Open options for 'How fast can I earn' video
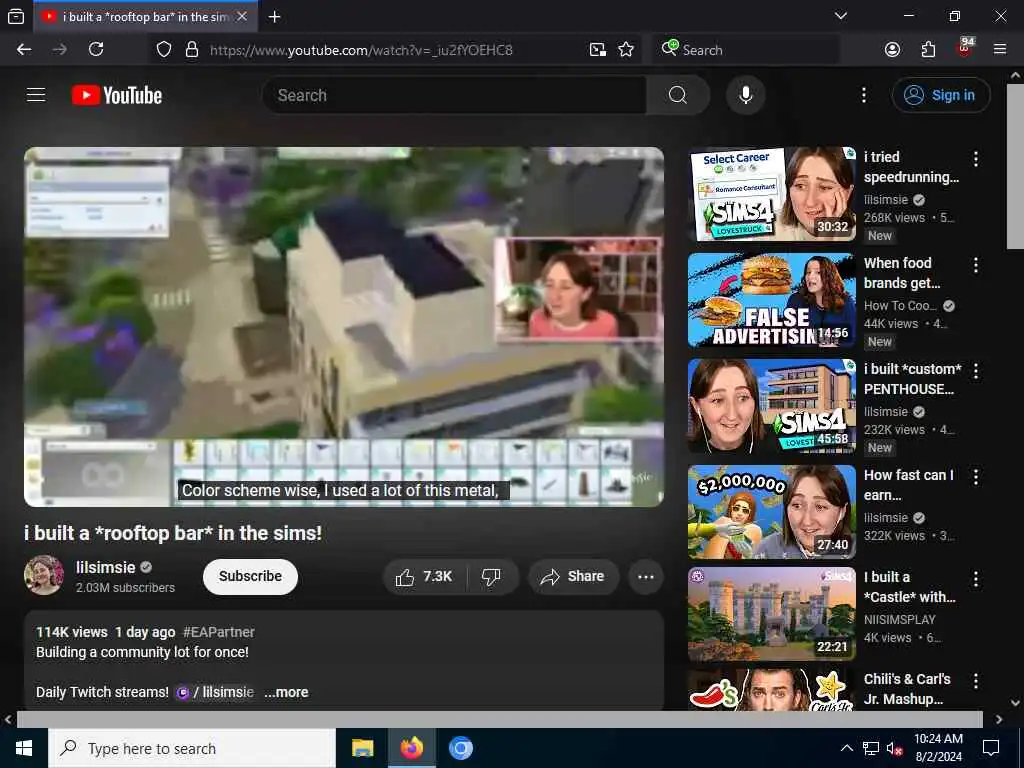 [976, 477]
